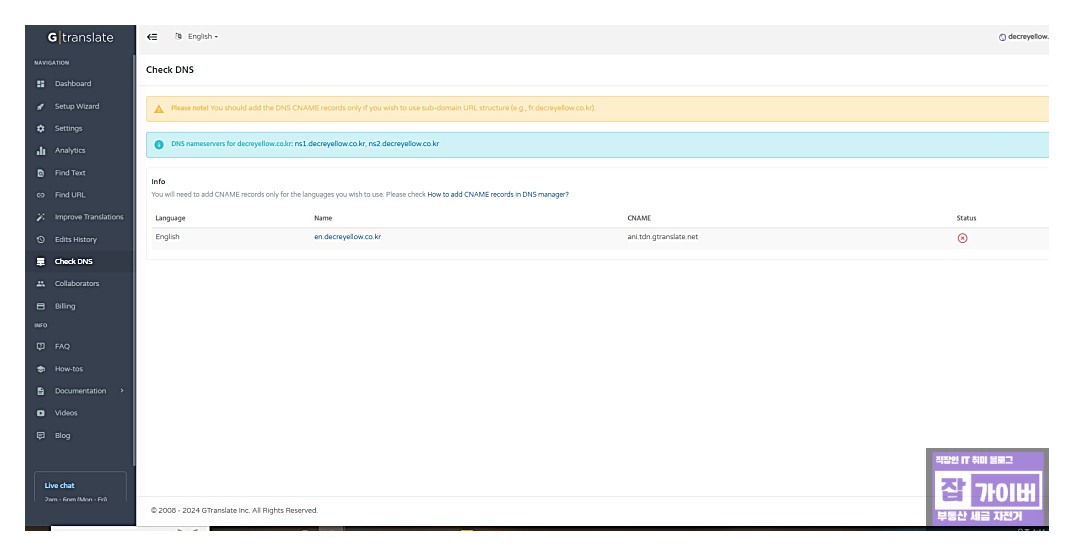The height and width of the screenshot is (556, 1074).
Task: Click the Find Text document icon
Action: click(40, 173)
